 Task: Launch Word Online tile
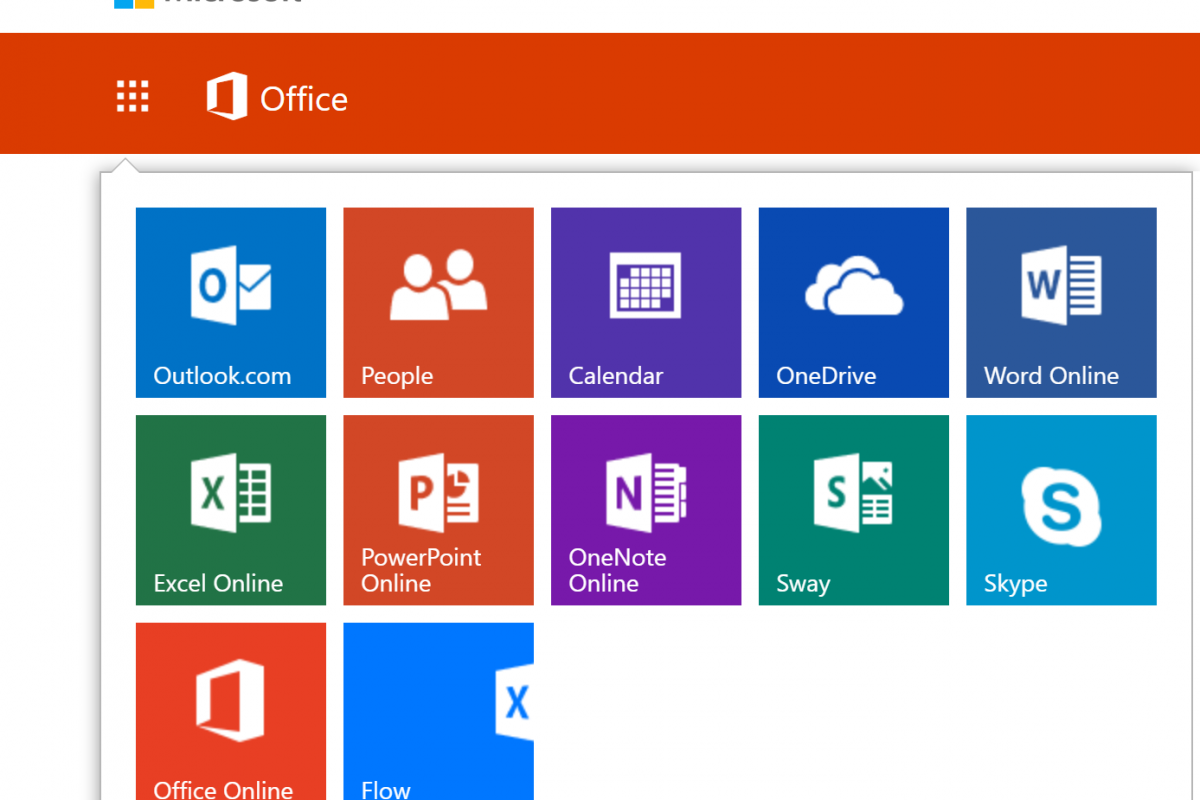pyautogui.click(x=1061, y=302)
